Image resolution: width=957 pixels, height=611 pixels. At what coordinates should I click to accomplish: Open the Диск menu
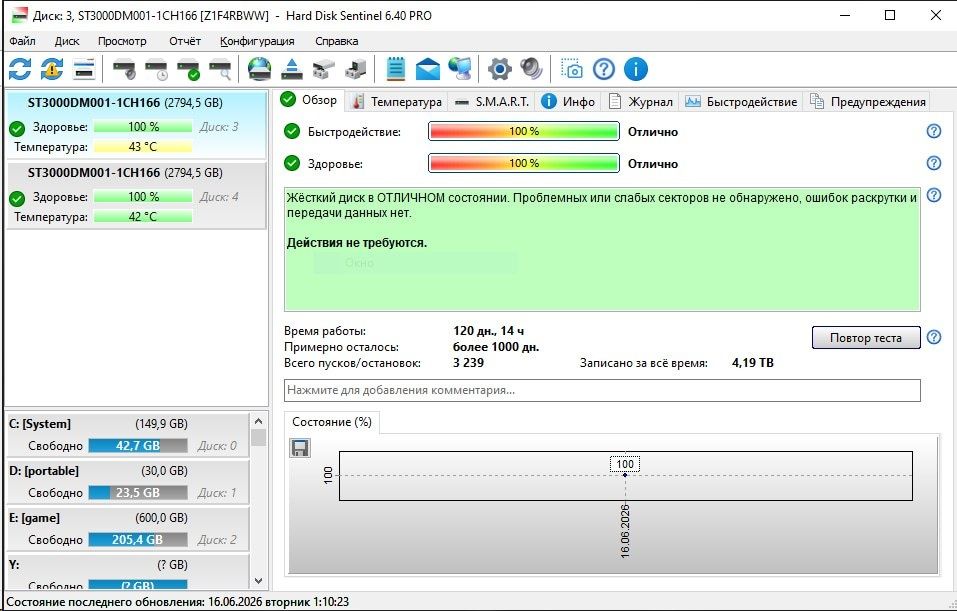pos(67,41)
